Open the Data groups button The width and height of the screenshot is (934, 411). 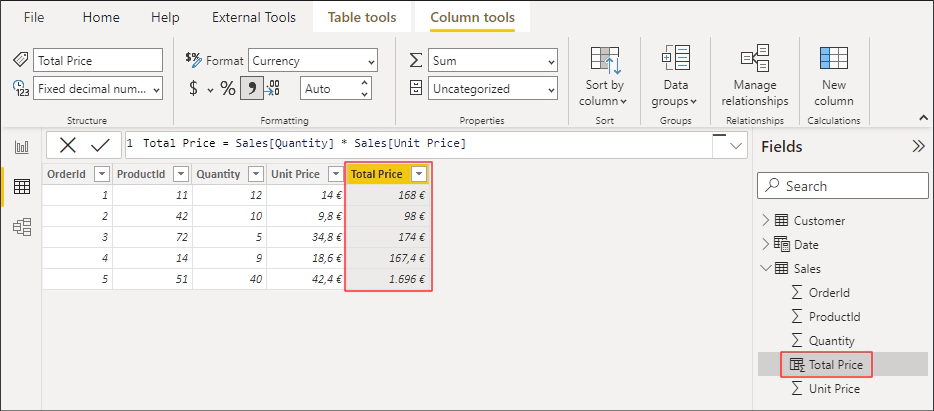[675, 76]
